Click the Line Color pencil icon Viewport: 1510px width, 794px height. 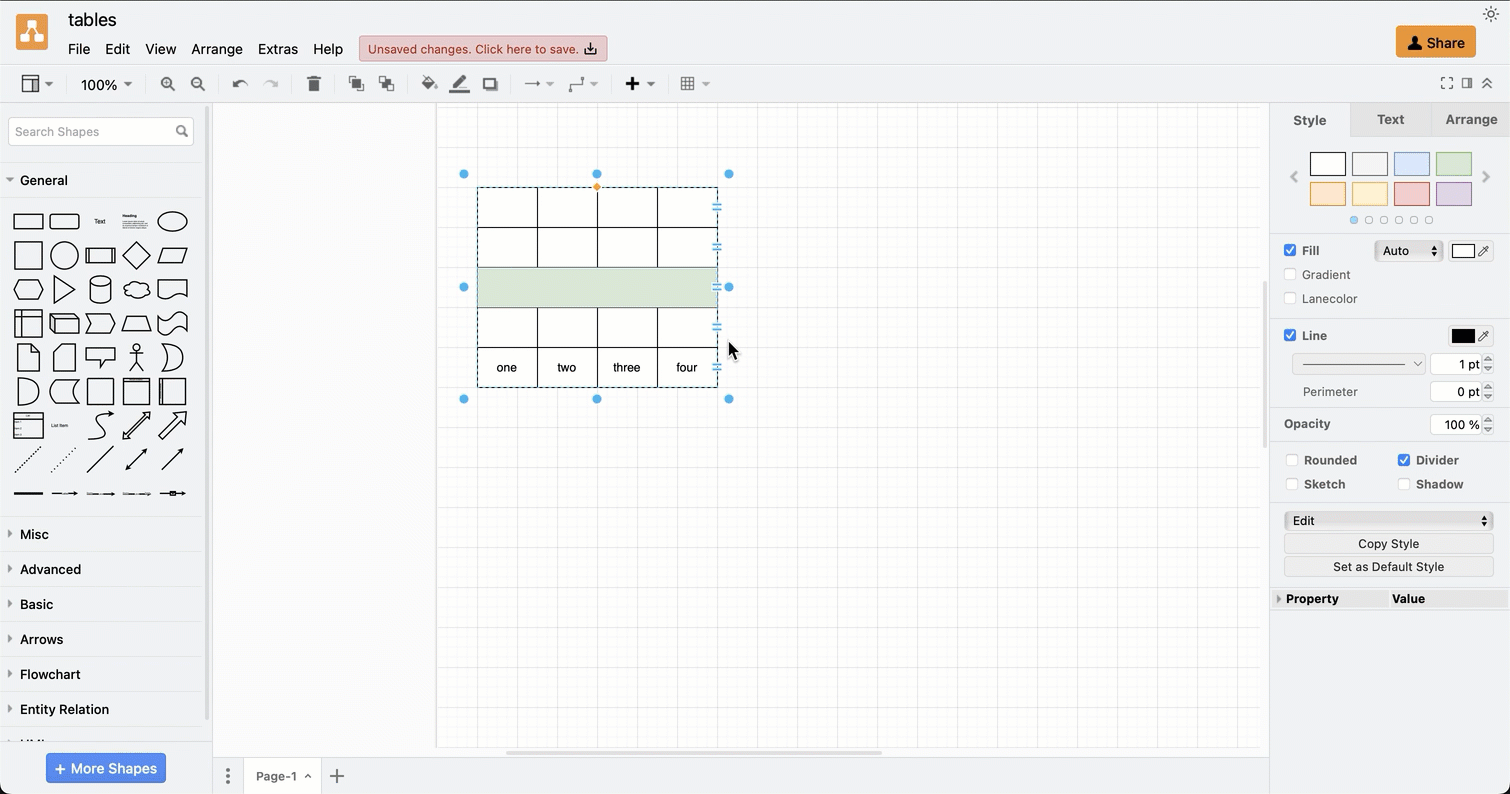coord(459,84)
